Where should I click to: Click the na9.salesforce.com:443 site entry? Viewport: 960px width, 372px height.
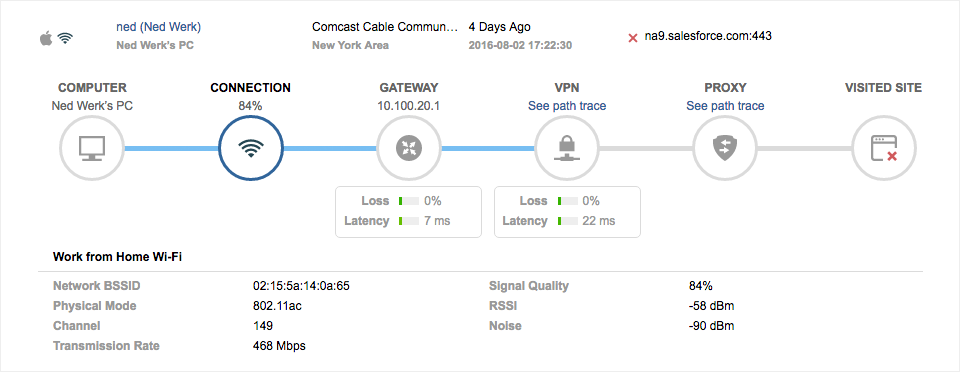pyautogui.click(x=708, y=36)
